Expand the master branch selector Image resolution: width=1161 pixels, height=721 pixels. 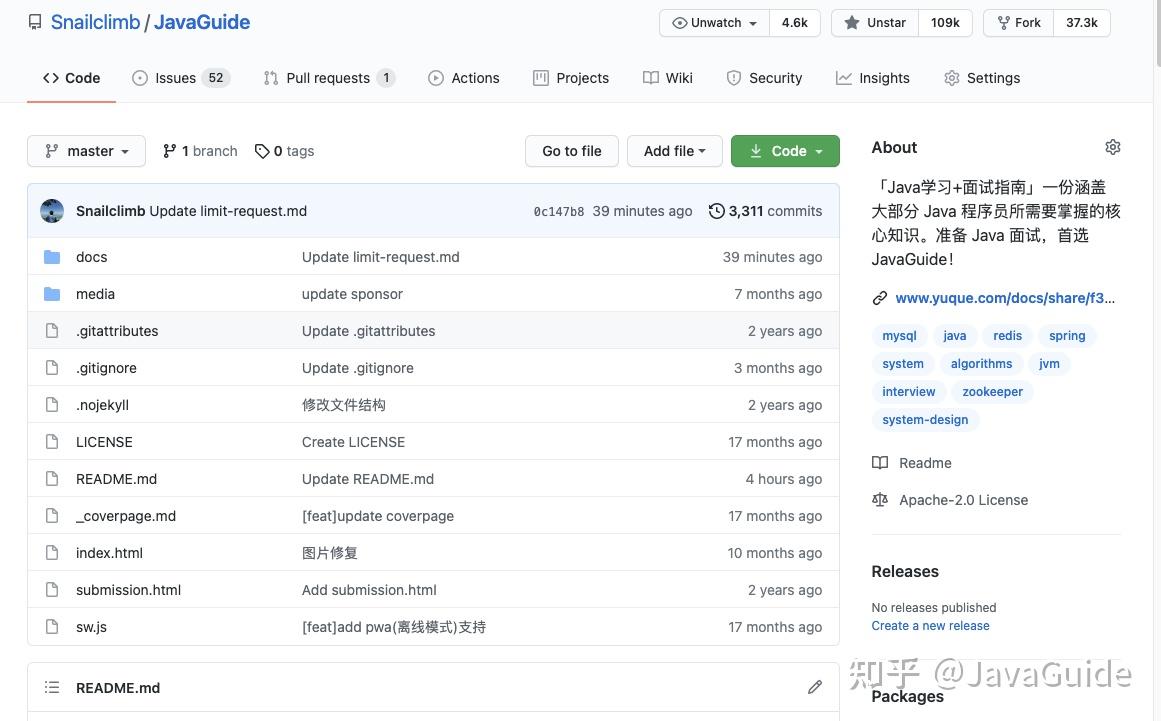(x=86, y=151)
